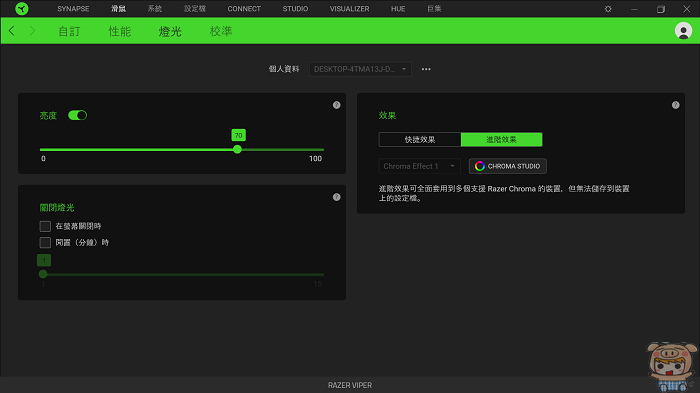Open the STUDIO top tab
This screenshot has width=700, height=393.
coord(295,9)
